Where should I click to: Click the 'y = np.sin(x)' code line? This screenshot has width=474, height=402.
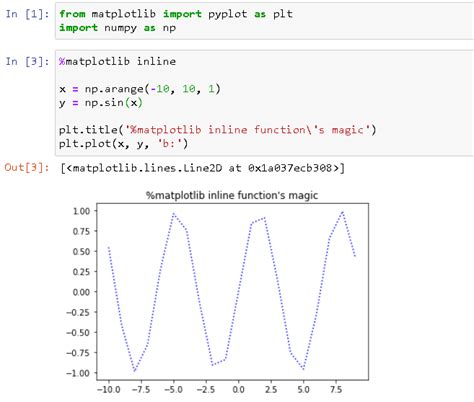[101, 103]
